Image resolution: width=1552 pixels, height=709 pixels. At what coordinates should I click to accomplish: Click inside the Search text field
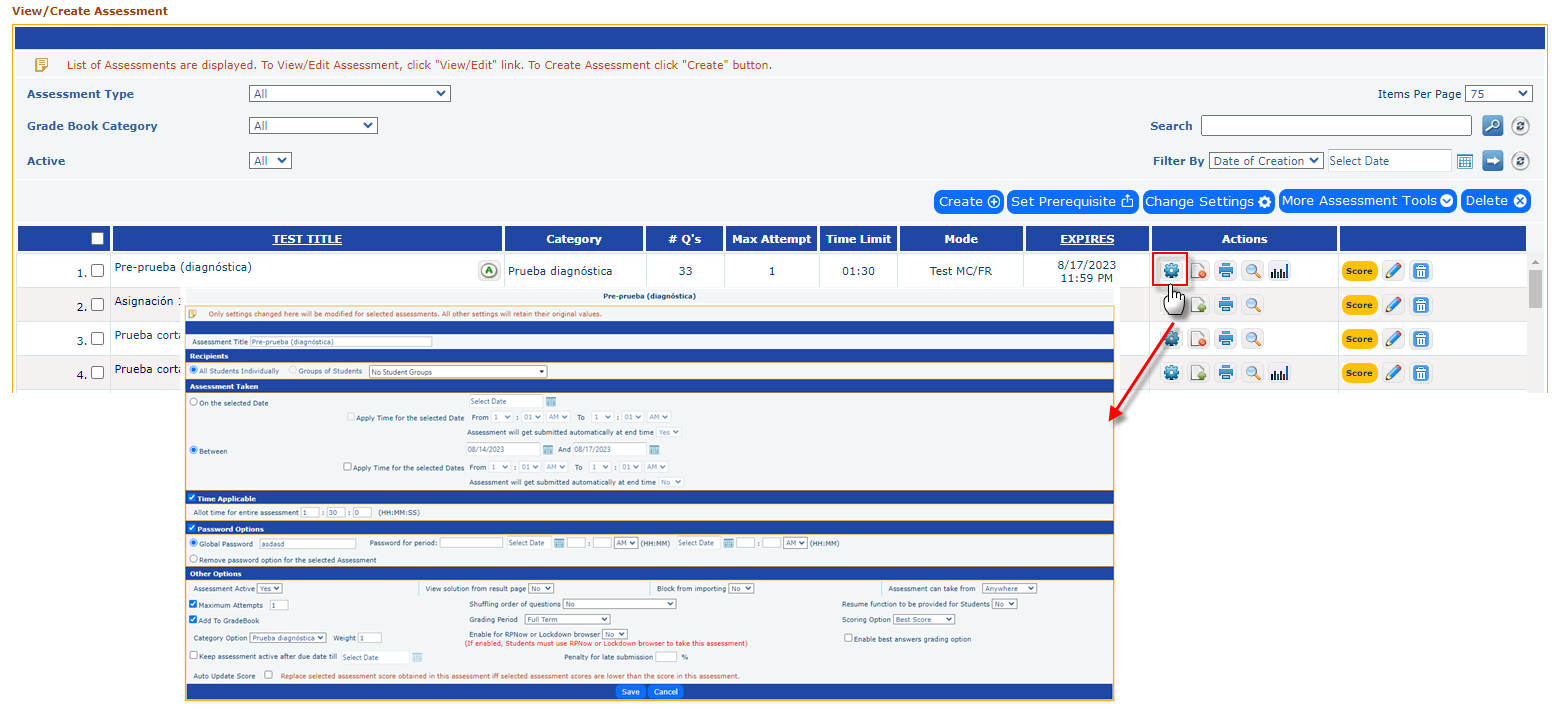[1335, 126]
